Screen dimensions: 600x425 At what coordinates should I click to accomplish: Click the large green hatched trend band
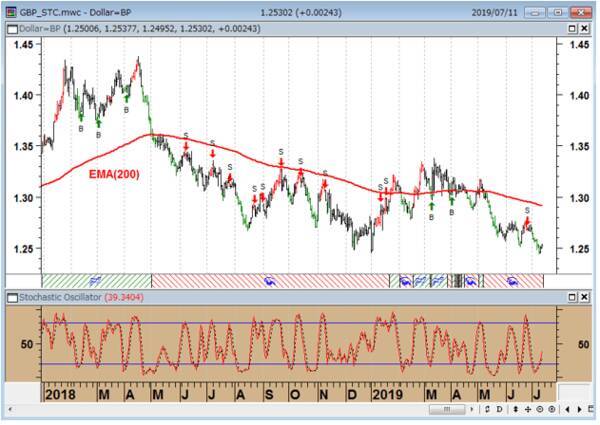(x=95, y=280)
